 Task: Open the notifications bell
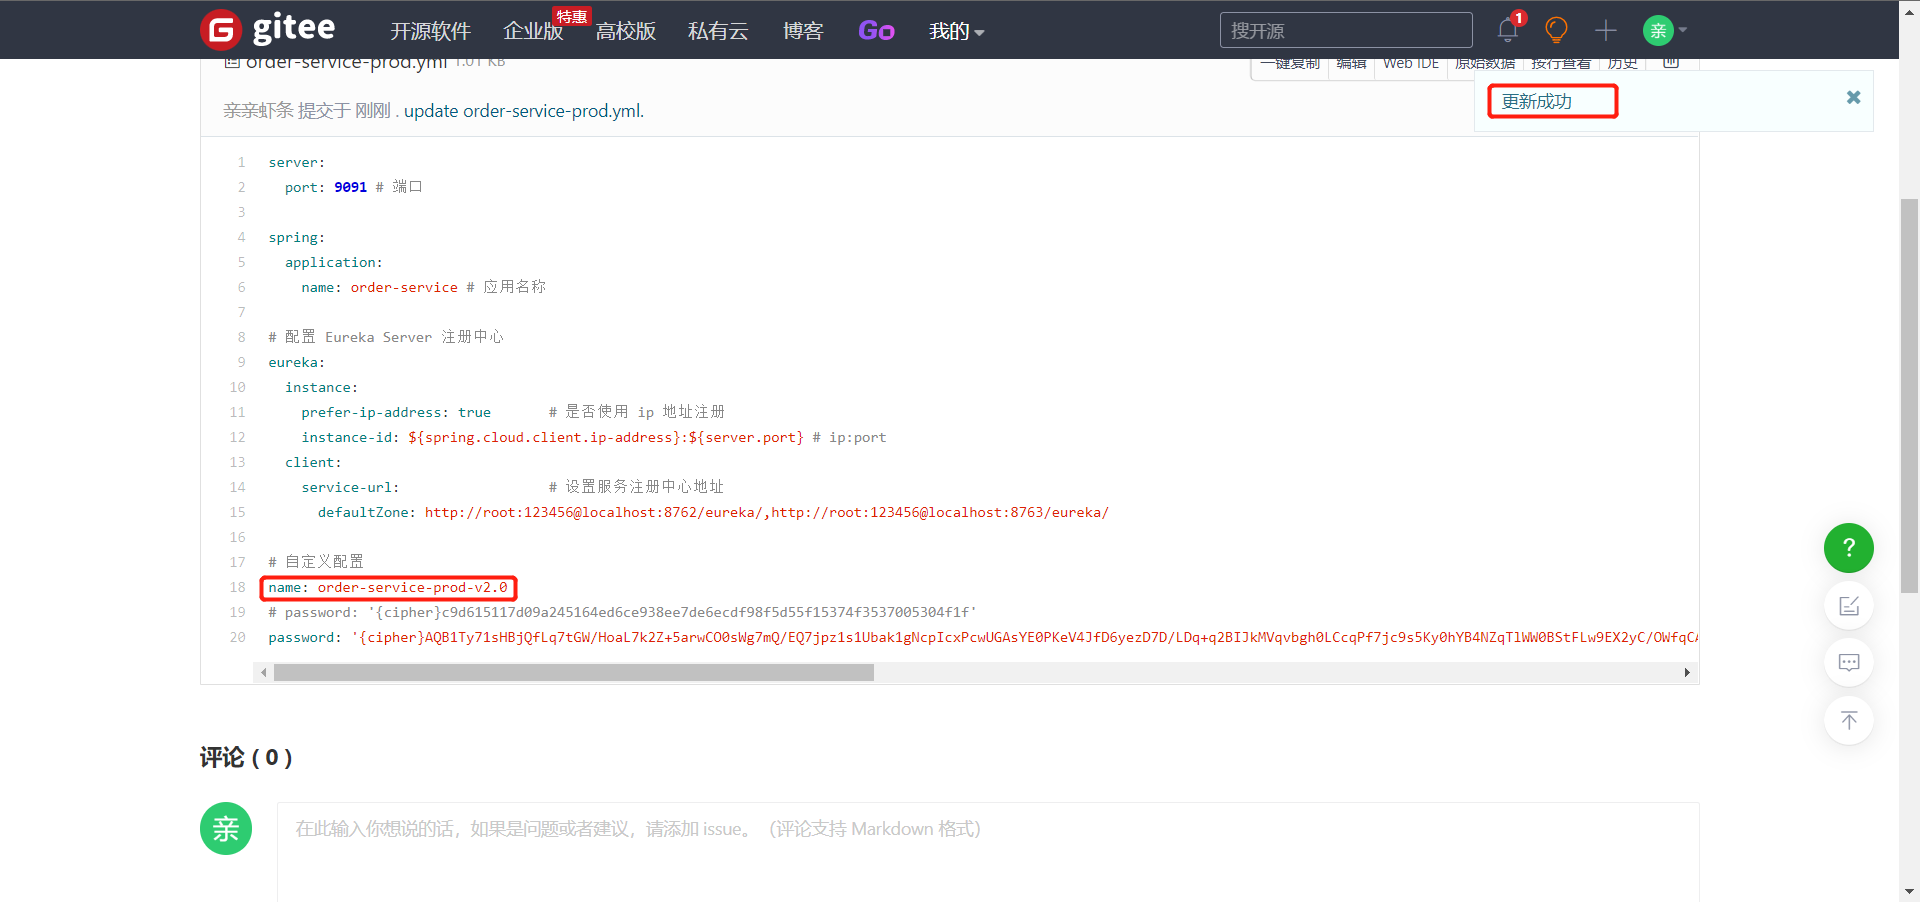click(x=1507, y=30)
